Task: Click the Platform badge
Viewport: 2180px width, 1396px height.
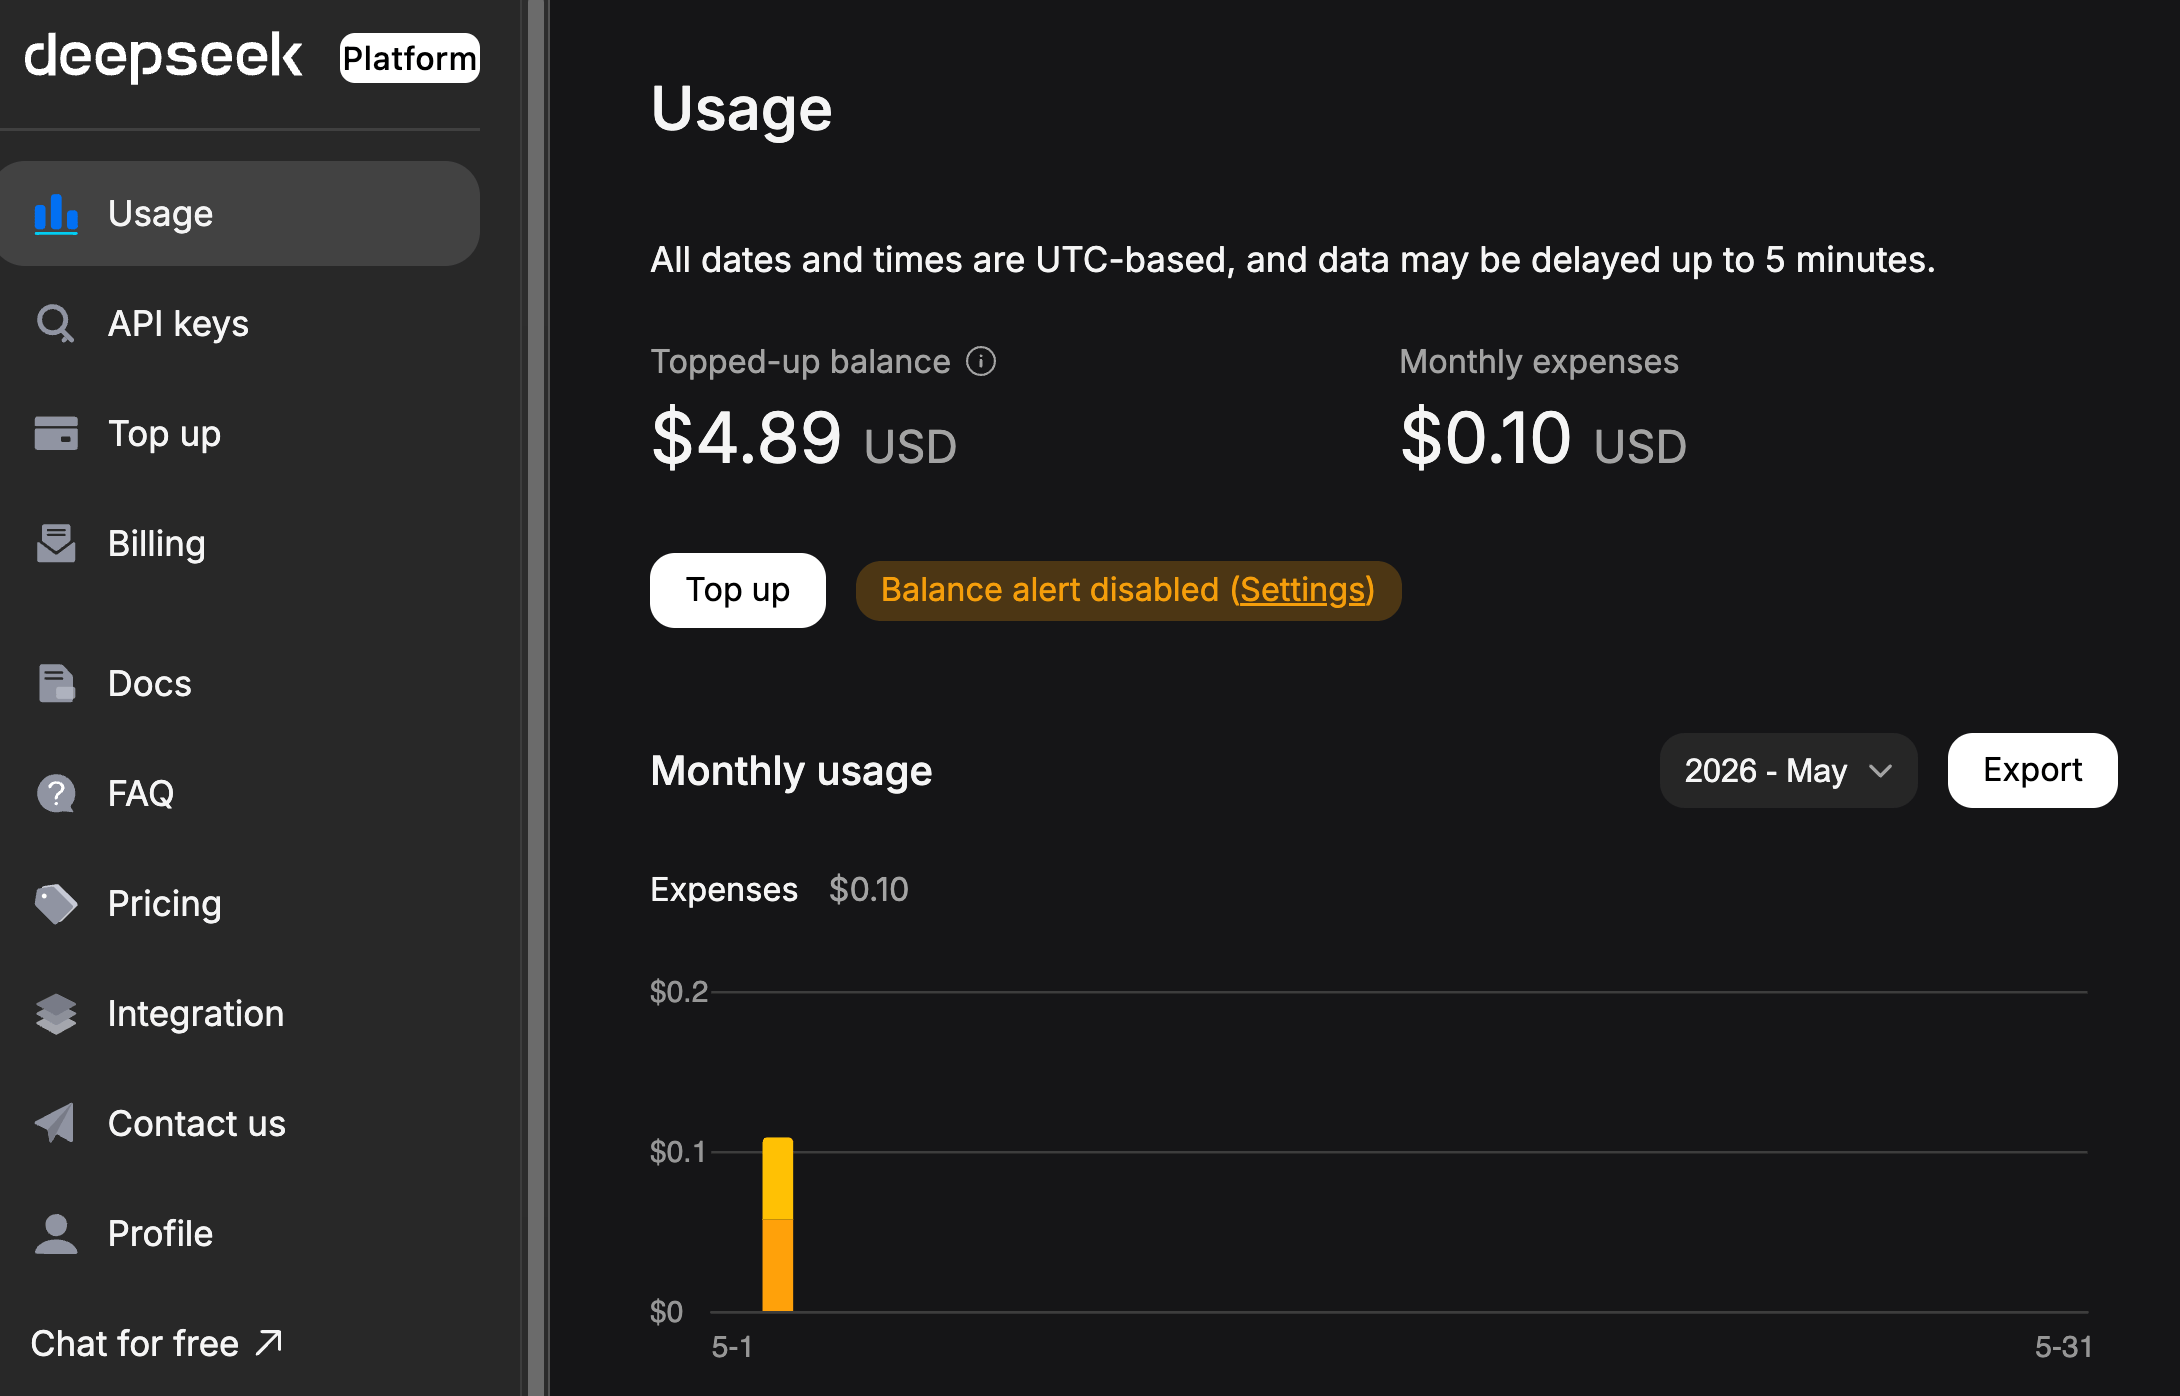Action: point(410,58)
